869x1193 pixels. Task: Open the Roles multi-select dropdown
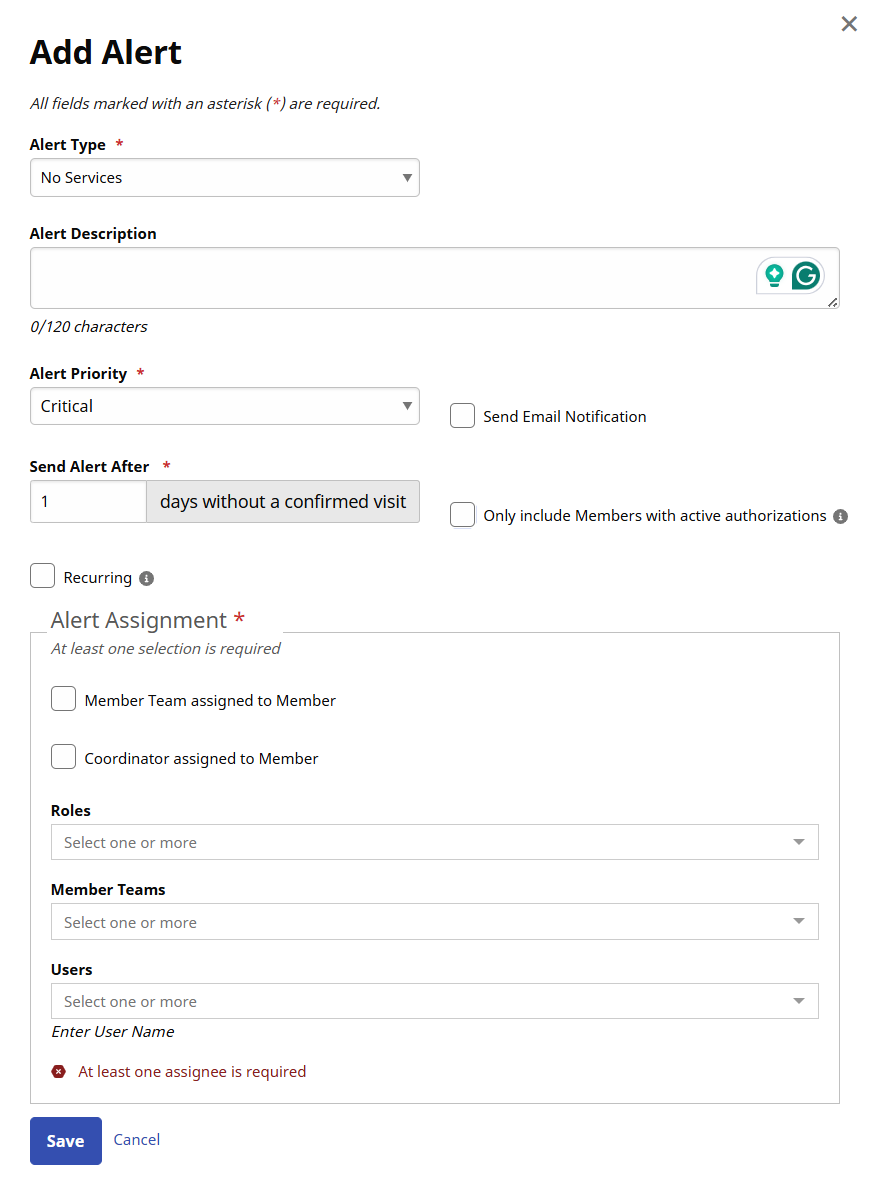click(434, 842)
